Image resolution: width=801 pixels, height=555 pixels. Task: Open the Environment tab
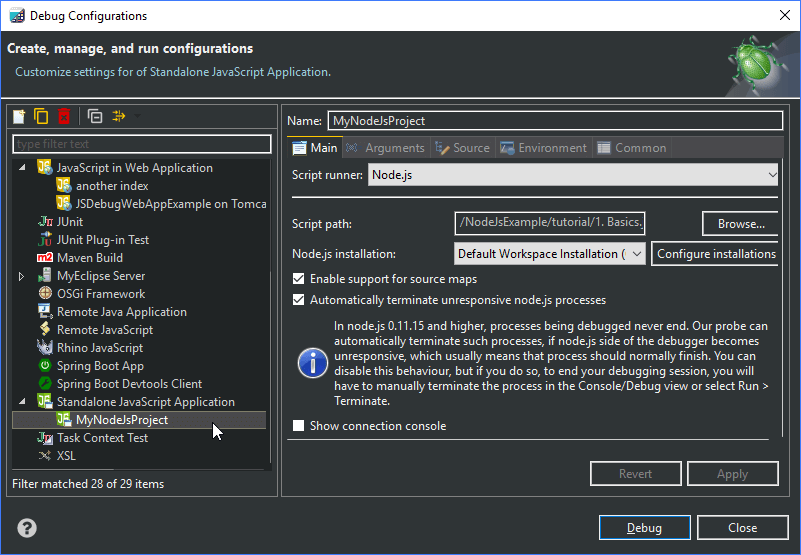(x=544, y=148)
